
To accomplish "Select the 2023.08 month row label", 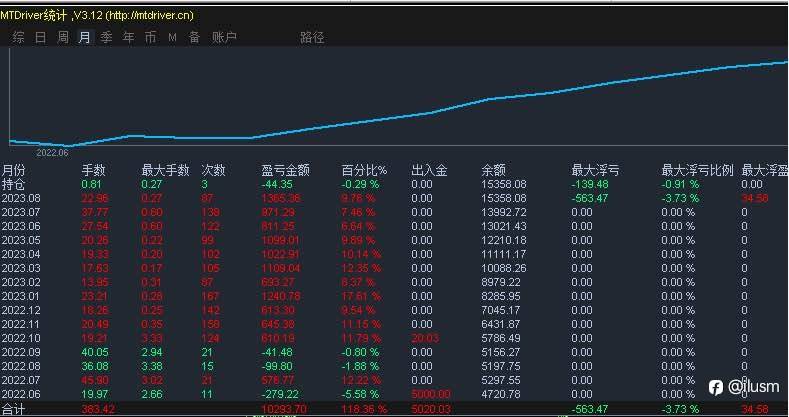I will click(x=21, y=198).
